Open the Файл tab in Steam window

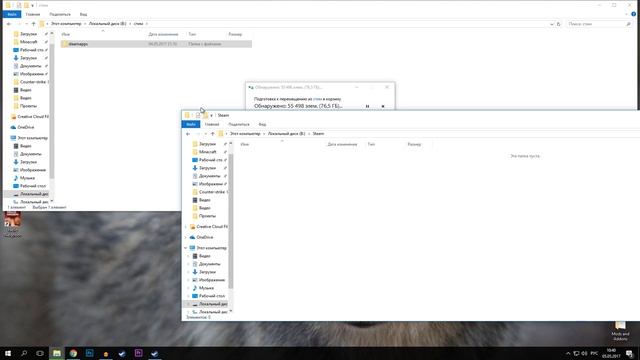coord(191,124)
